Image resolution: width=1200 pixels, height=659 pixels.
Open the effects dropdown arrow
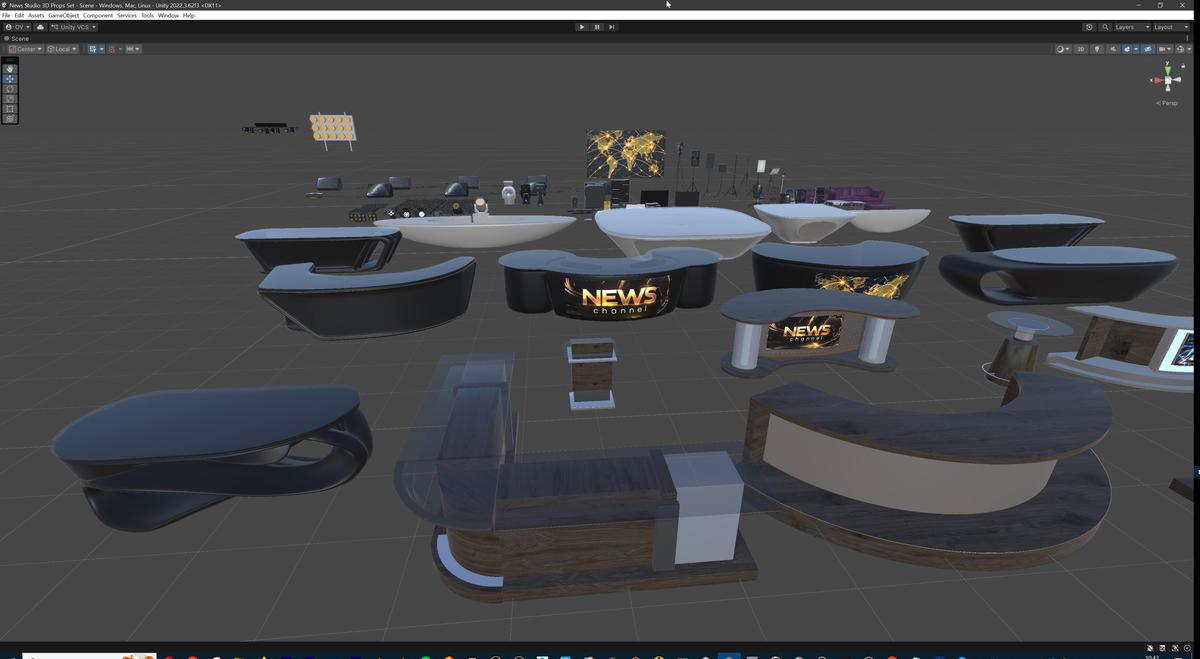1136,49
